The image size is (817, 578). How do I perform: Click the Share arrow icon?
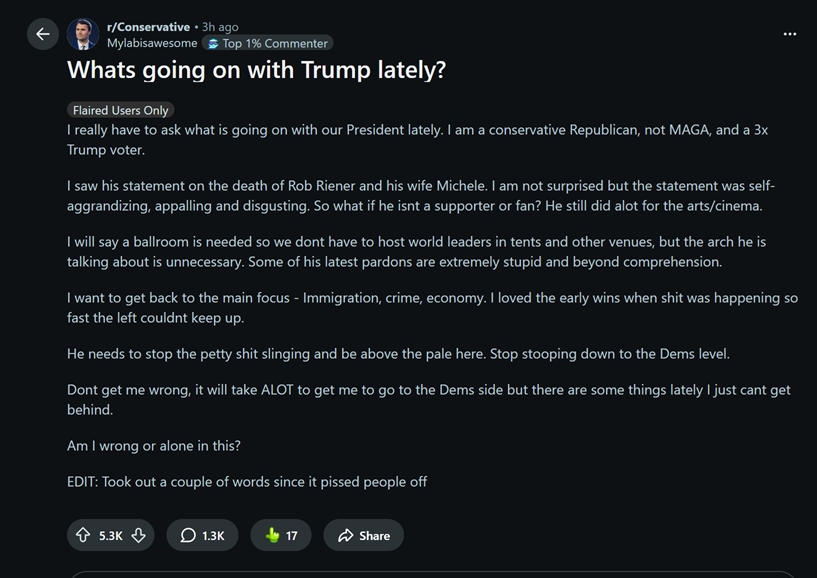(x=346, y=536)
